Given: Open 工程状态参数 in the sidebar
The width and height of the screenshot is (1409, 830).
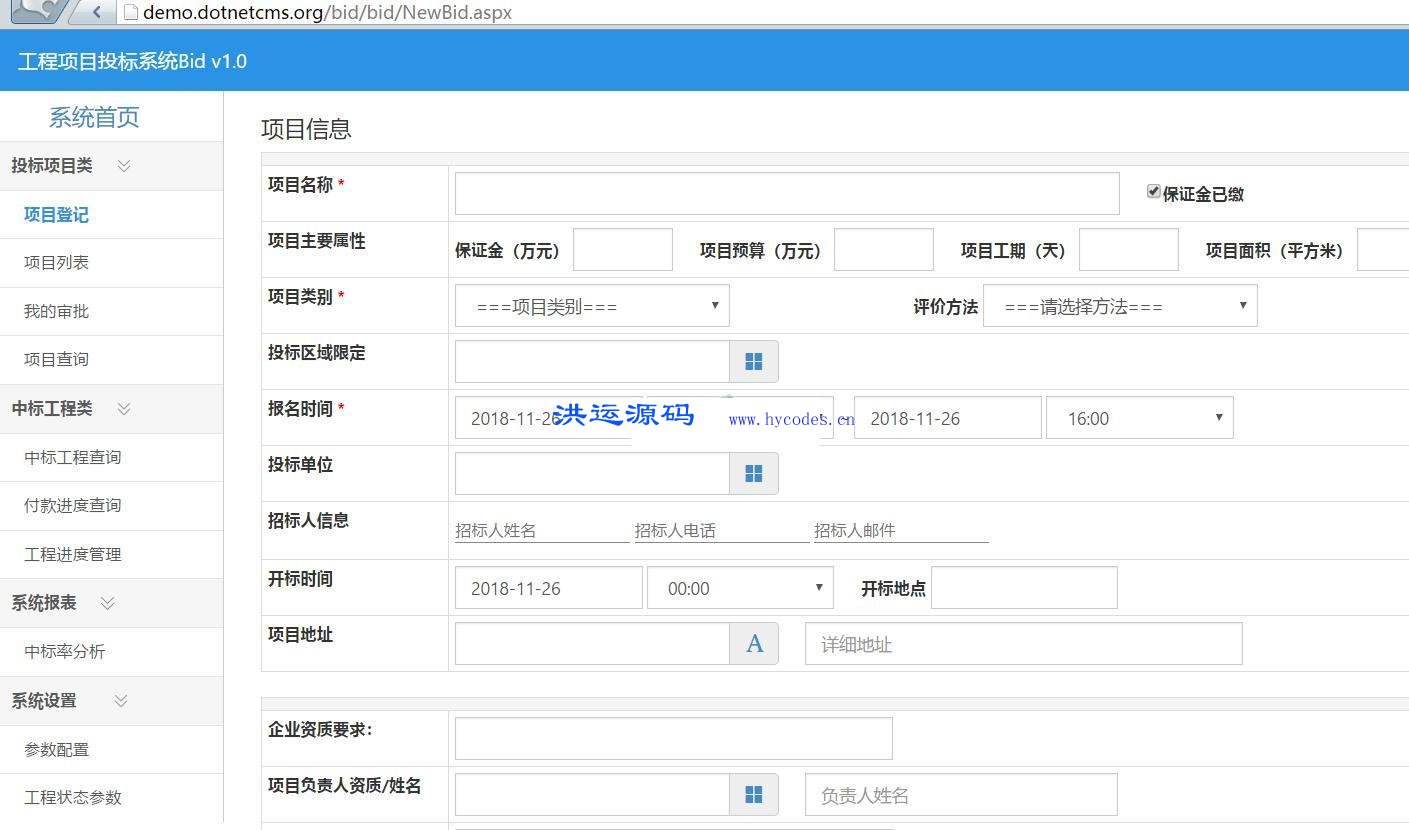Looking at the screenshot, I should (72, 798).
